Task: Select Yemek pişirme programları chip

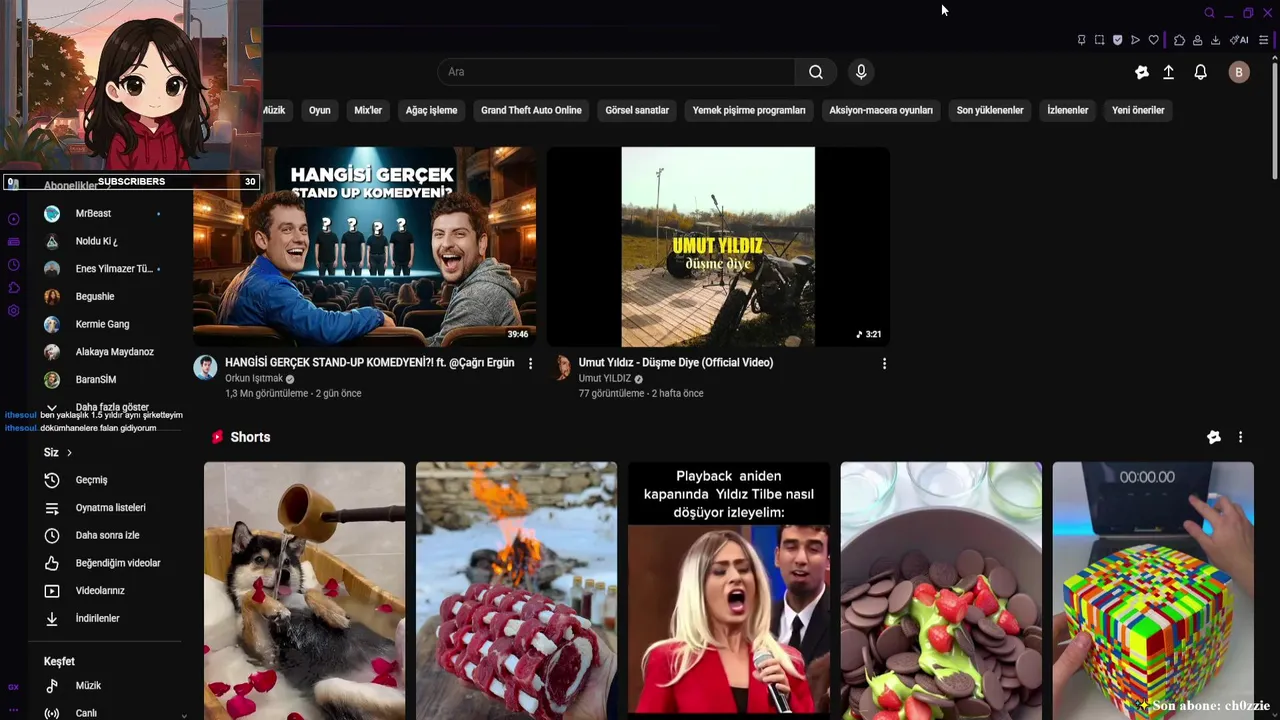Action: (x=749, y=110)
